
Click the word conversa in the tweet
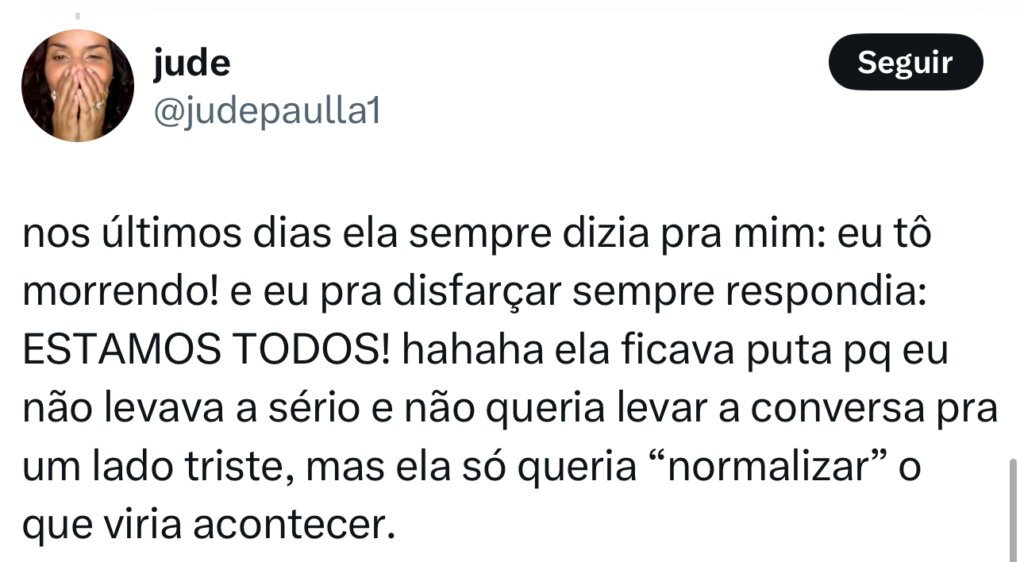[x=838, y=409]
